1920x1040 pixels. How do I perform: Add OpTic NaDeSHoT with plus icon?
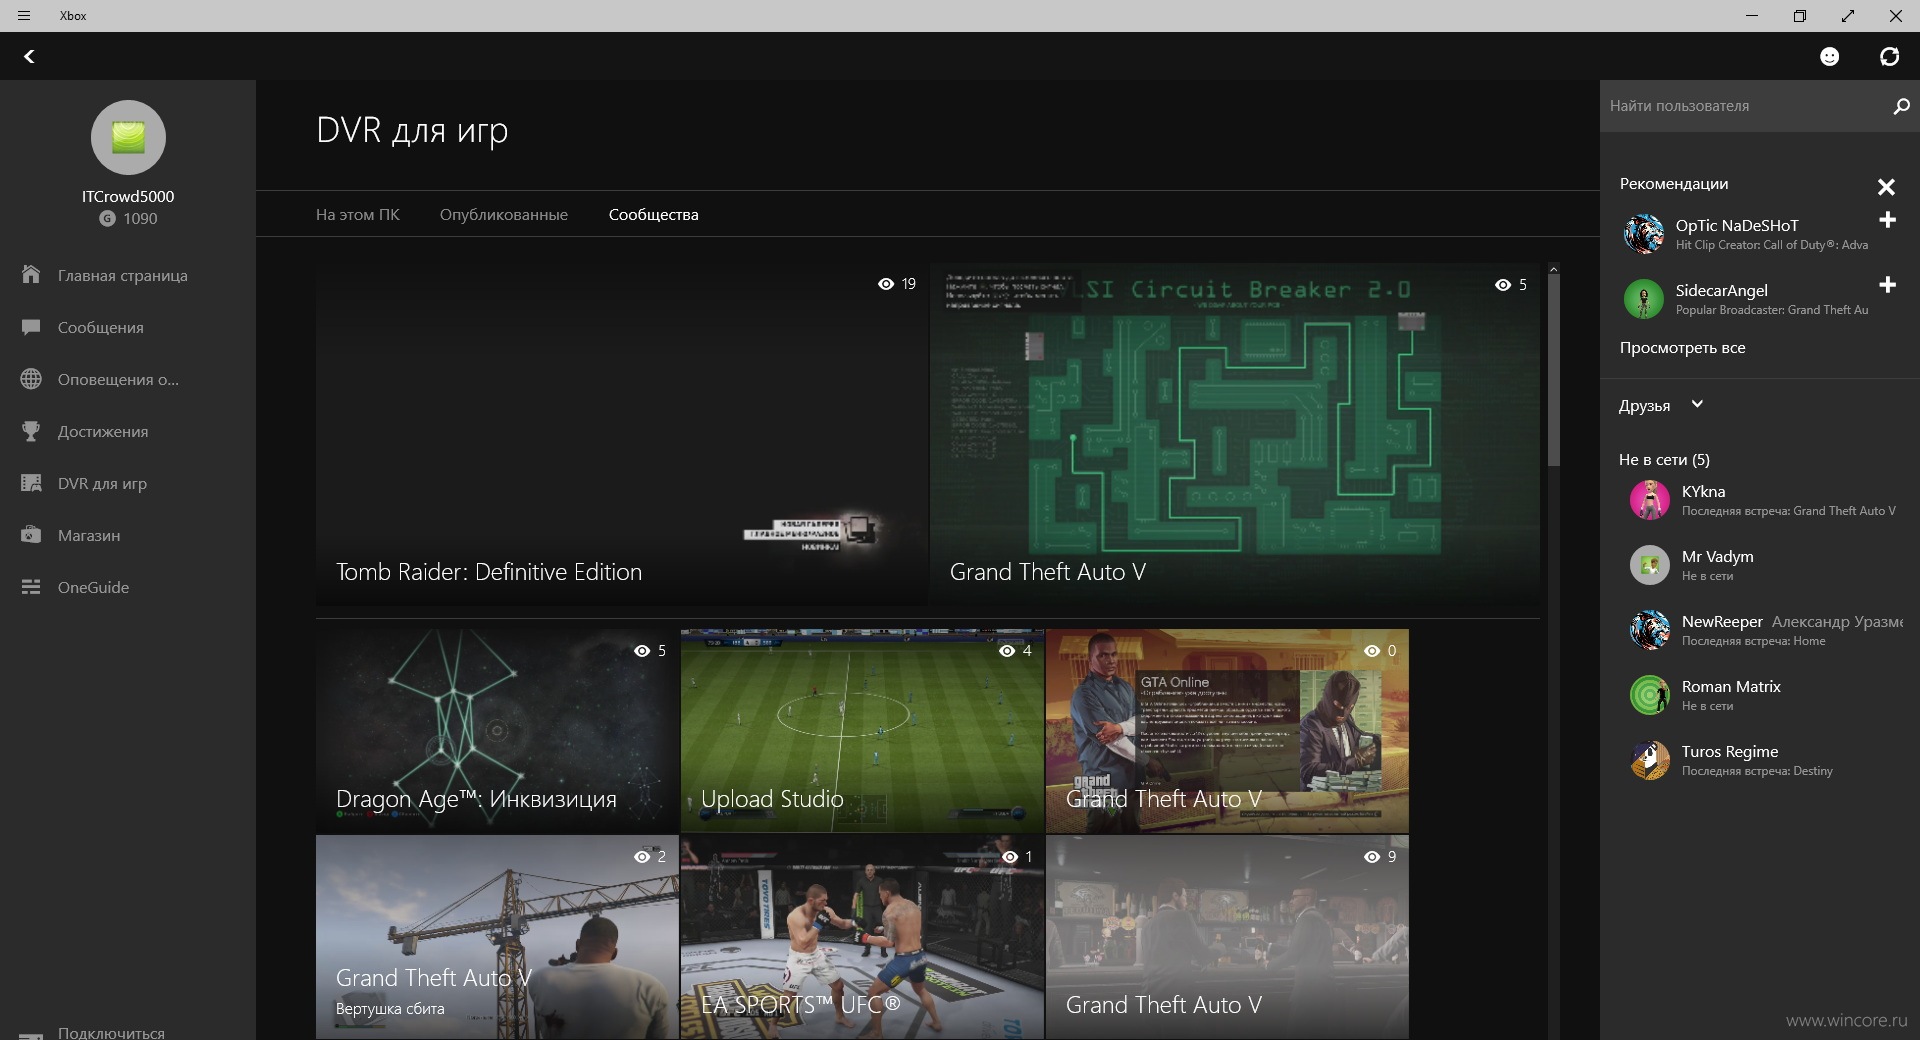point(1887,220)
